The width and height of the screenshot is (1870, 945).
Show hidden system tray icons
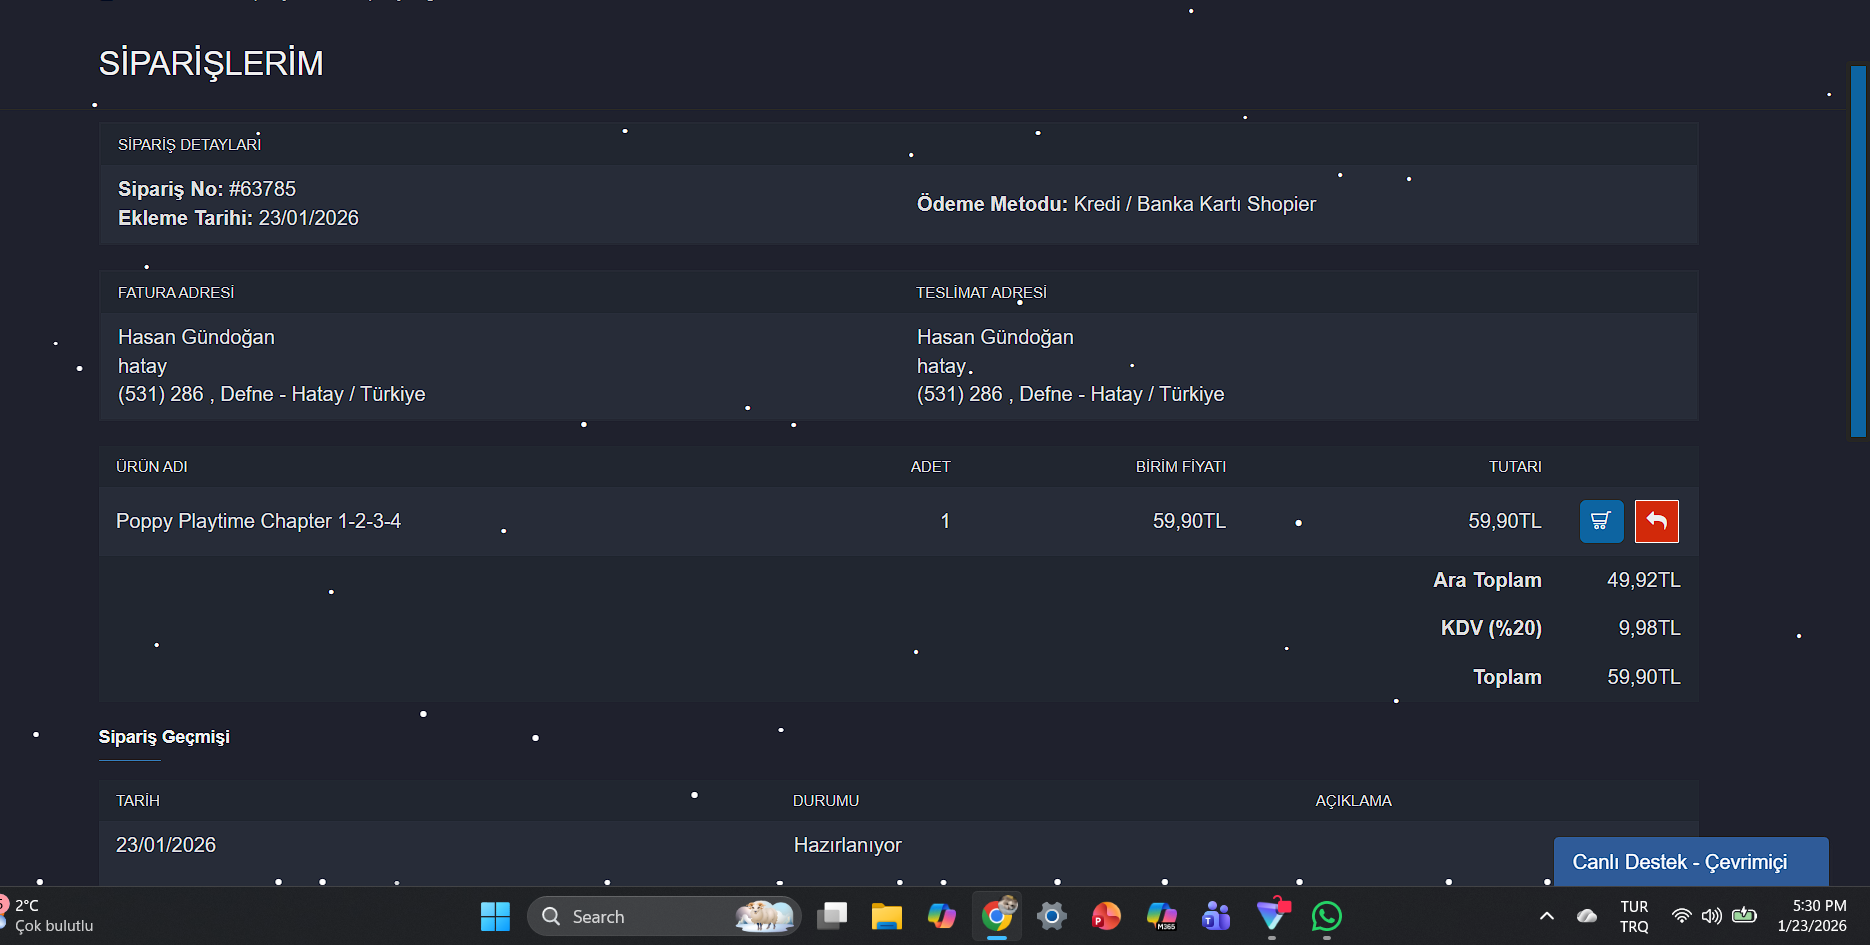1547,916
